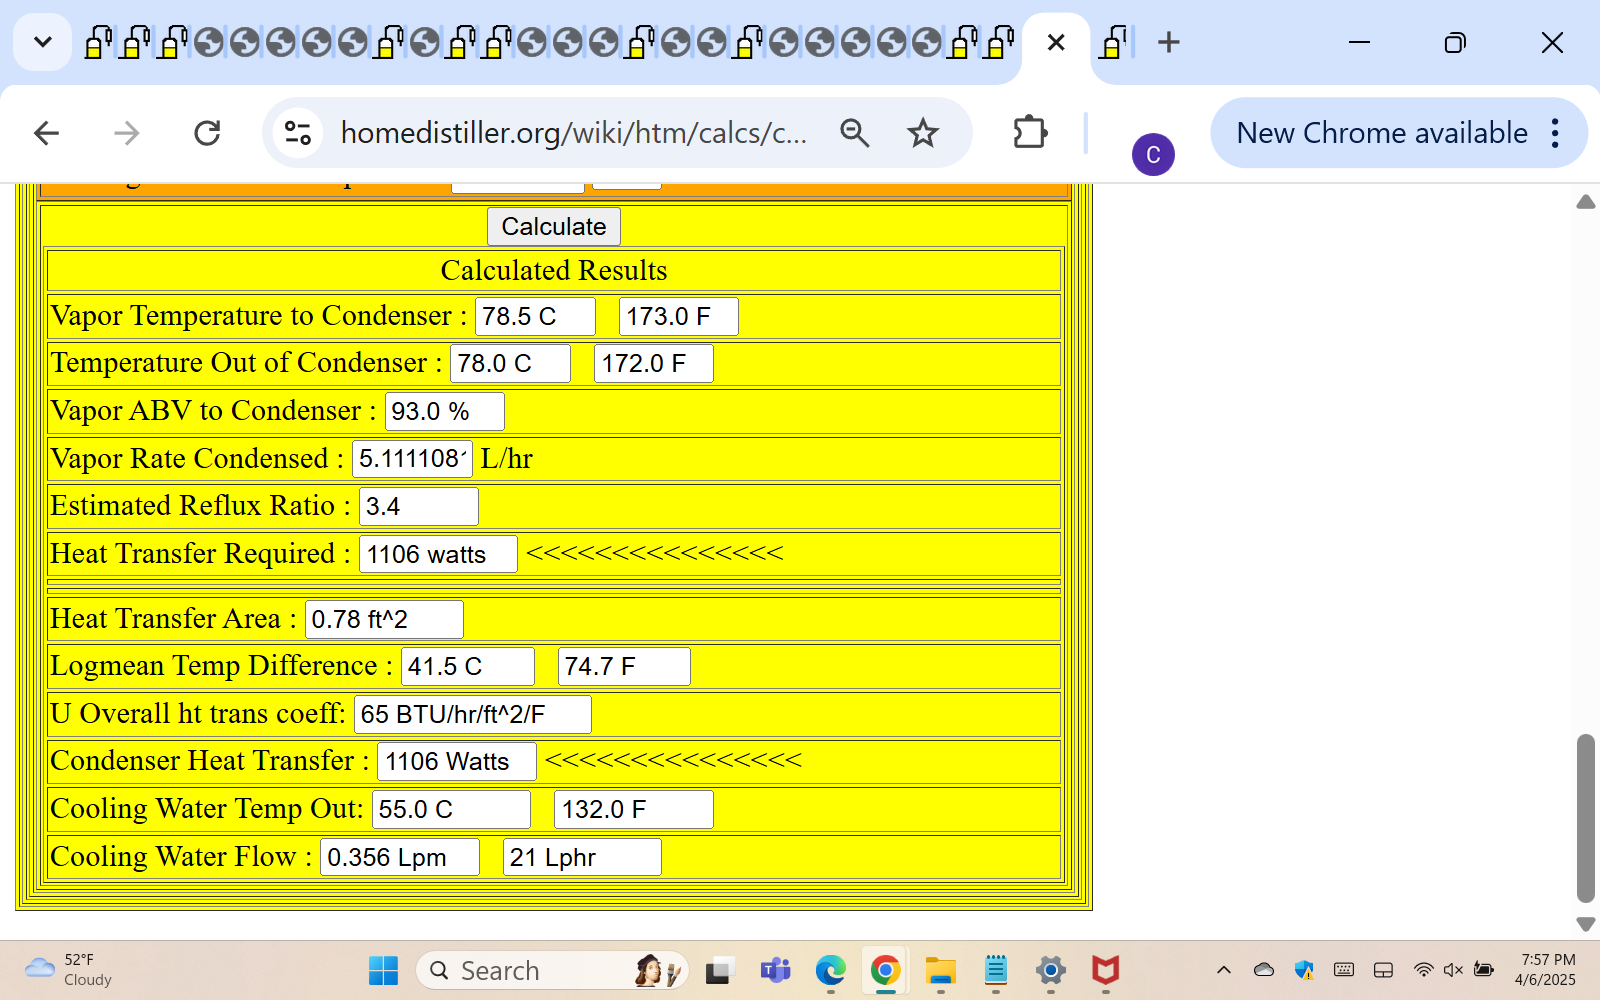Open the page zoom magnifier icon

(854, 133)
